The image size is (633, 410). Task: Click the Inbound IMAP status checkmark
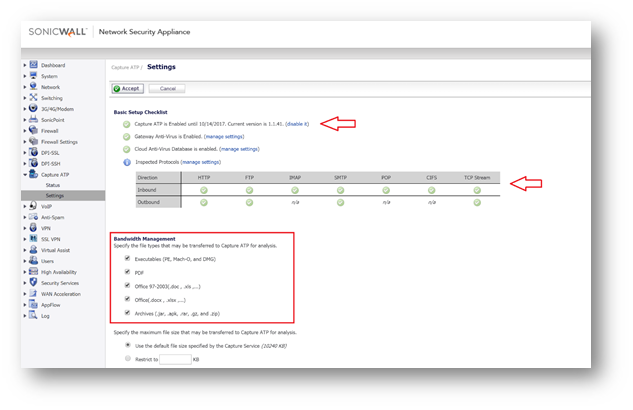tap(295, 190)
